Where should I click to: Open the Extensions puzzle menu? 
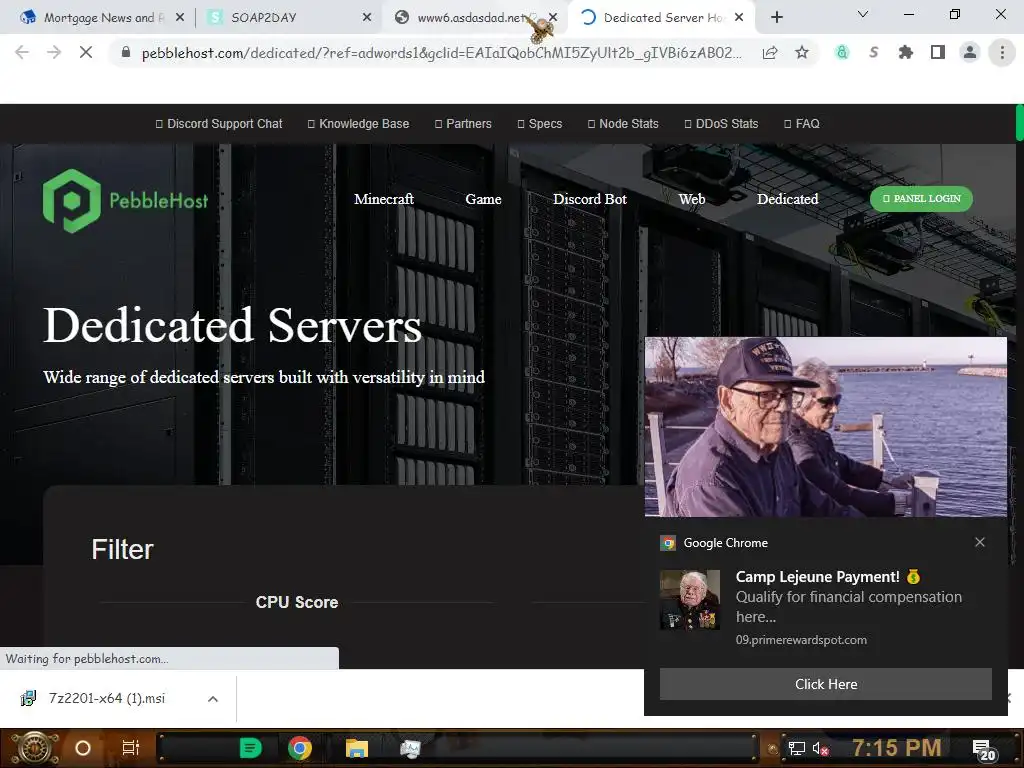click(905, 52)
